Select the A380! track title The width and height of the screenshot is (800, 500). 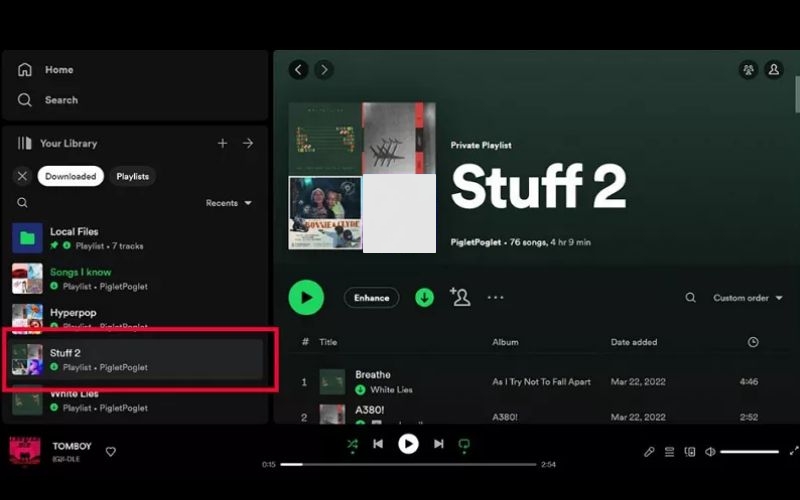click(369, 410)
